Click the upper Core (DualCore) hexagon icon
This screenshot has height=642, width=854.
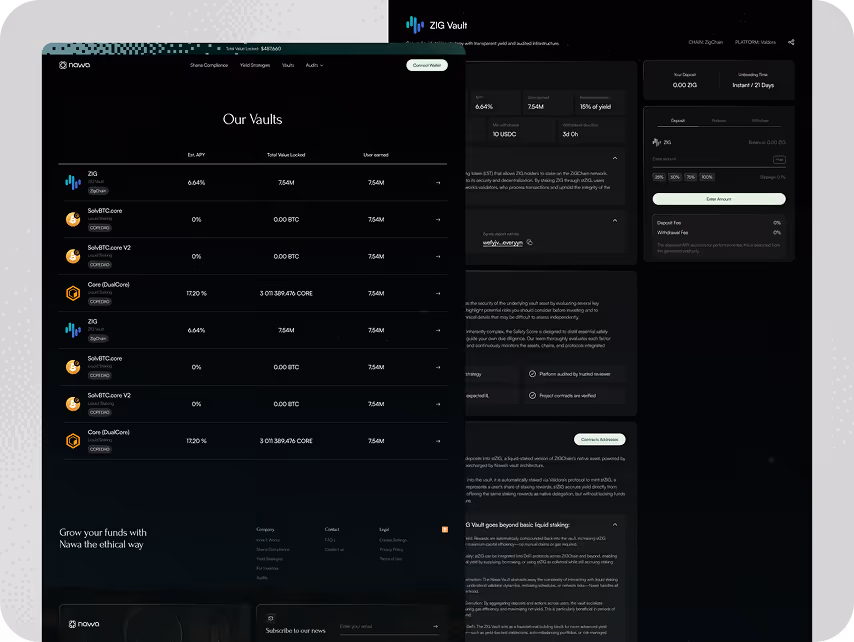[73, 293]
